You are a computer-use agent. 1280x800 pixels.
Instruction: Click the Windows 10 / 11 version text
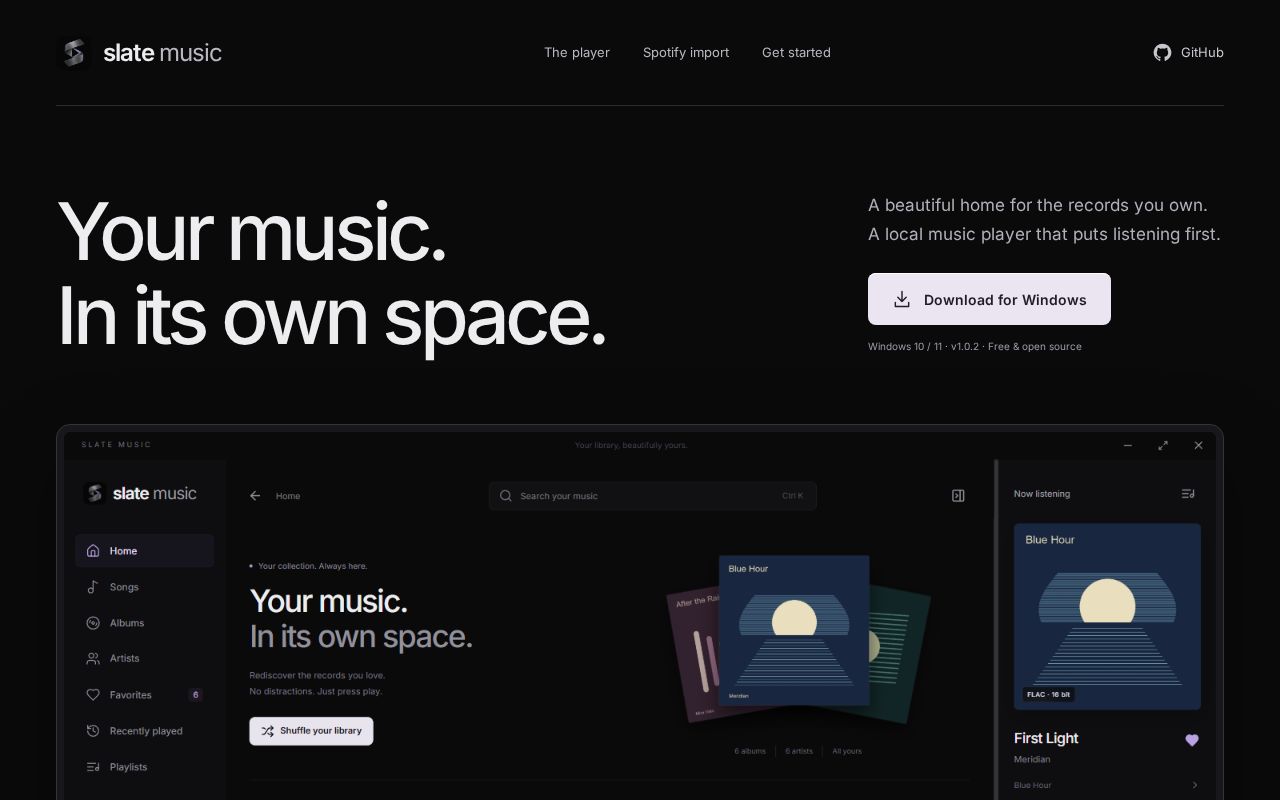(975, 346)
